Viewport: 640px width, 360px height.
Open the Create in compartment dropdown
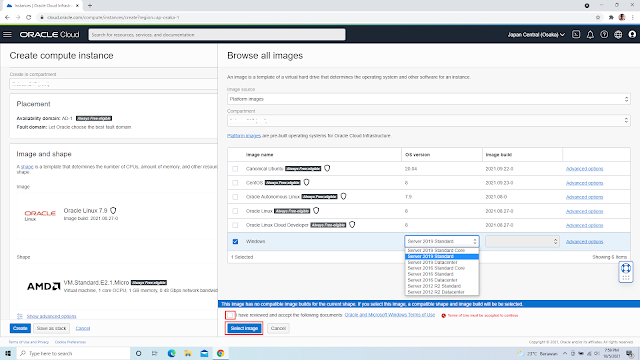113,84
